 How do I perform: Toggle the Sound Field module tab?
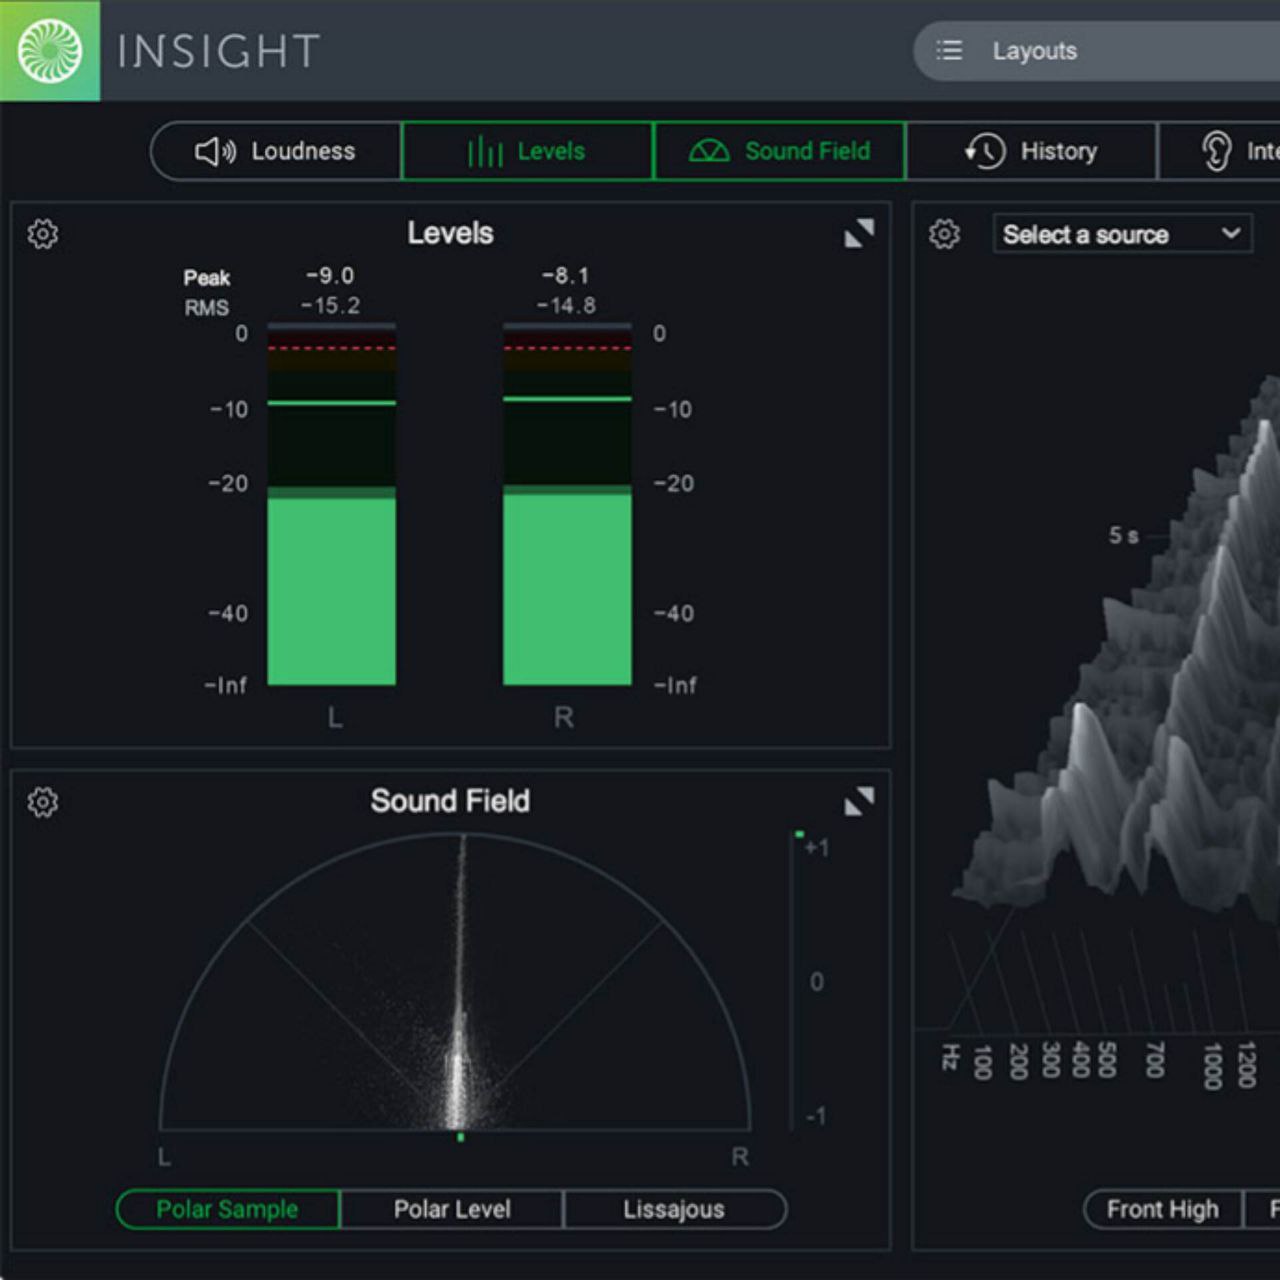click(x=779, y=151)
